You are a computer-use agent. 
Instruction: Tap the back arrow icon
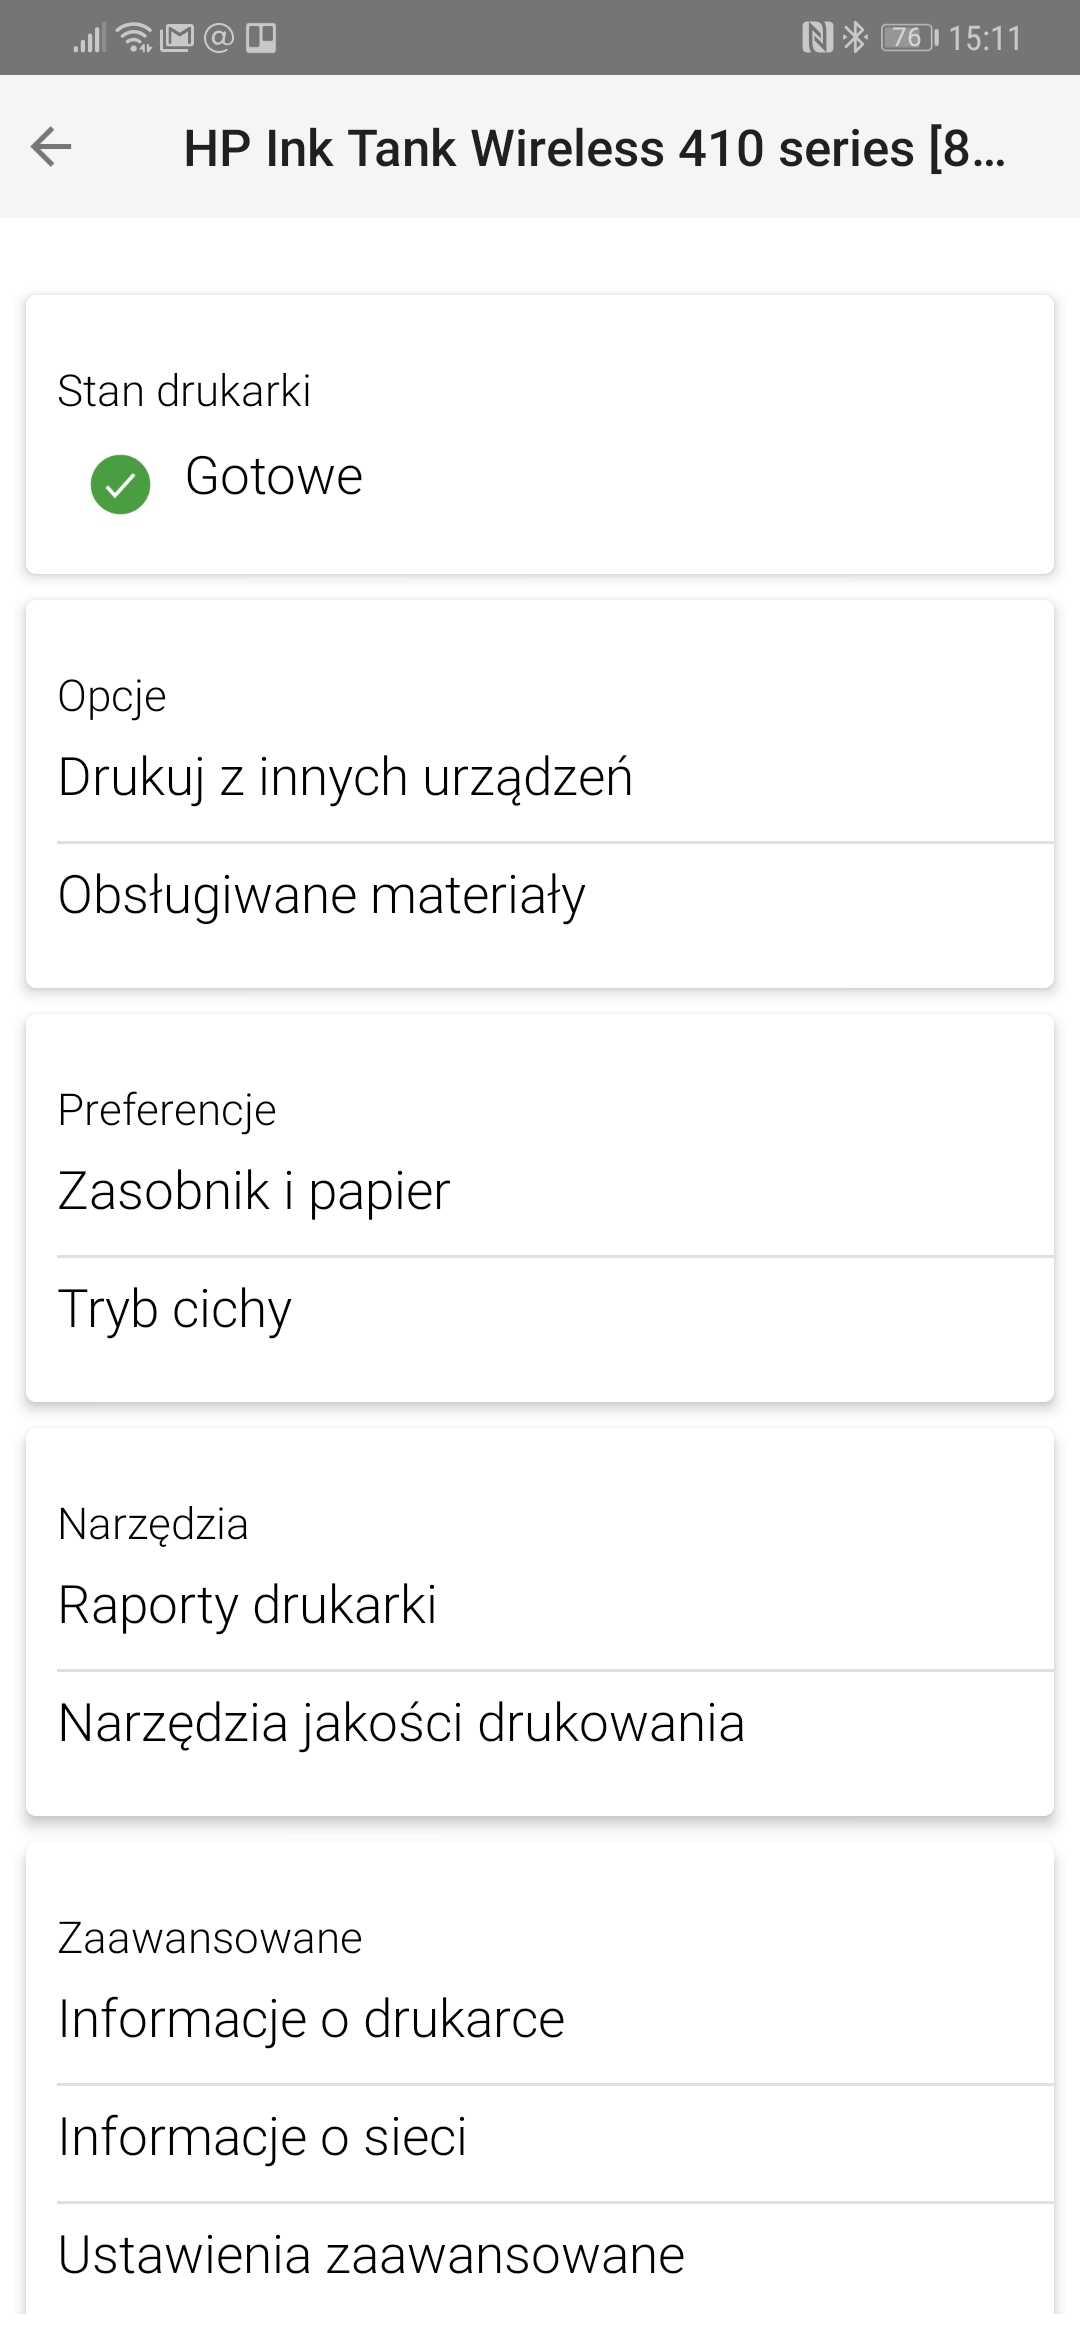tap(51, 147)
